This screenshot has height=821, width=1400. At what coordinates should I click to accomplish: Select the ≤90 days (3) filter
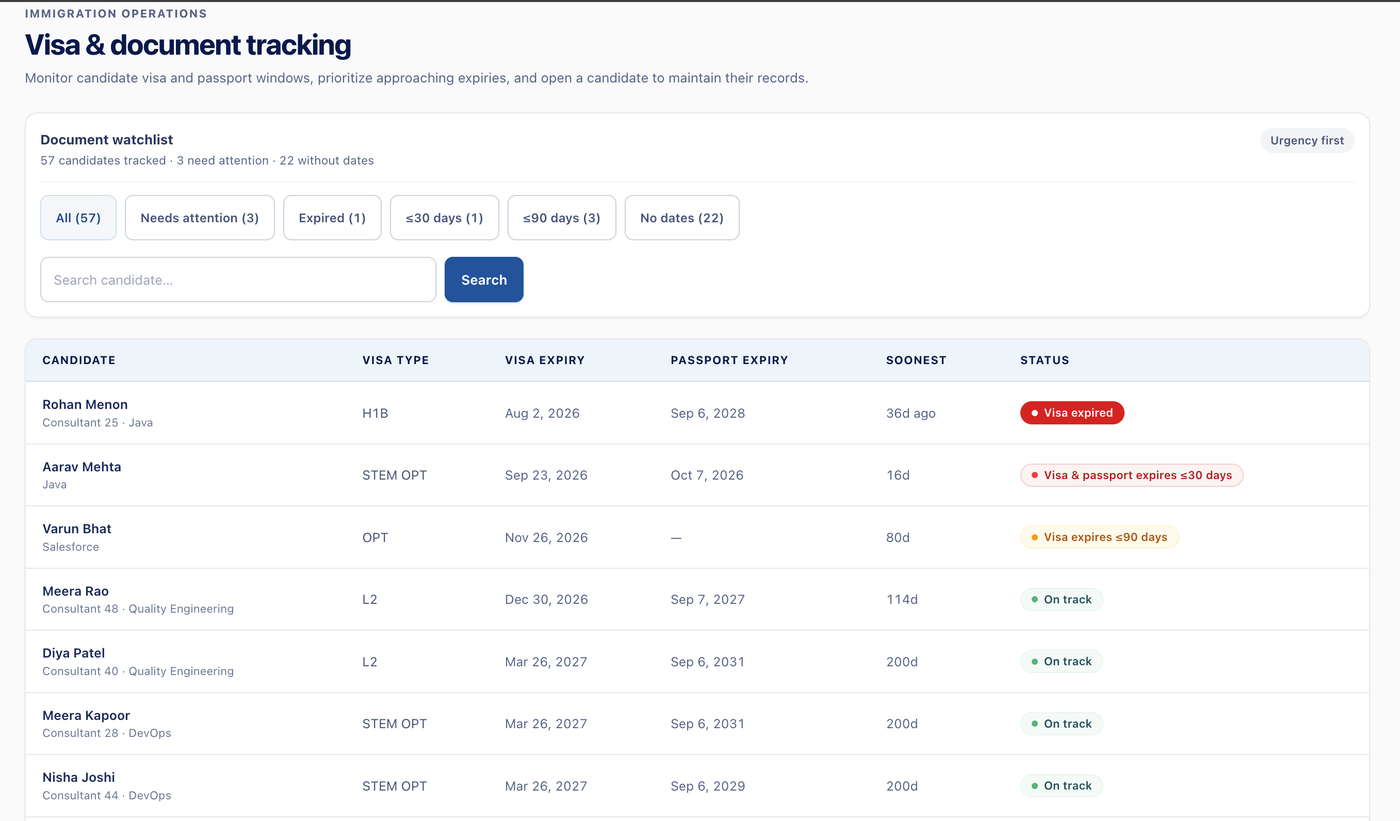click(x=562, y=218)
